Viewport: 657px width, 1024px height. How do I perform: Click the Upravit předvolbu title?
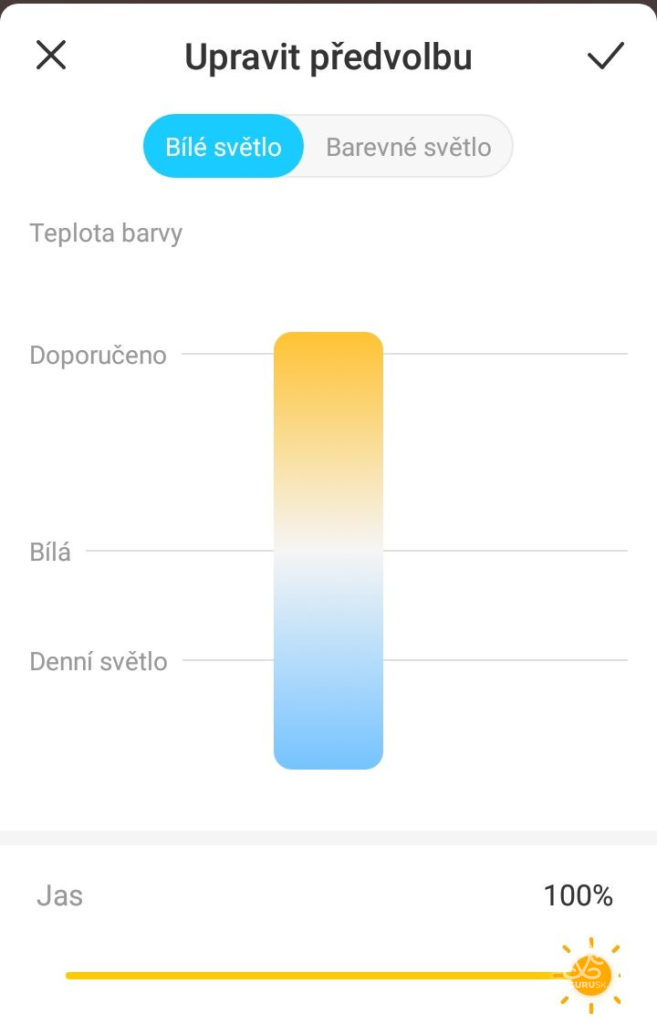click(328, 57)
